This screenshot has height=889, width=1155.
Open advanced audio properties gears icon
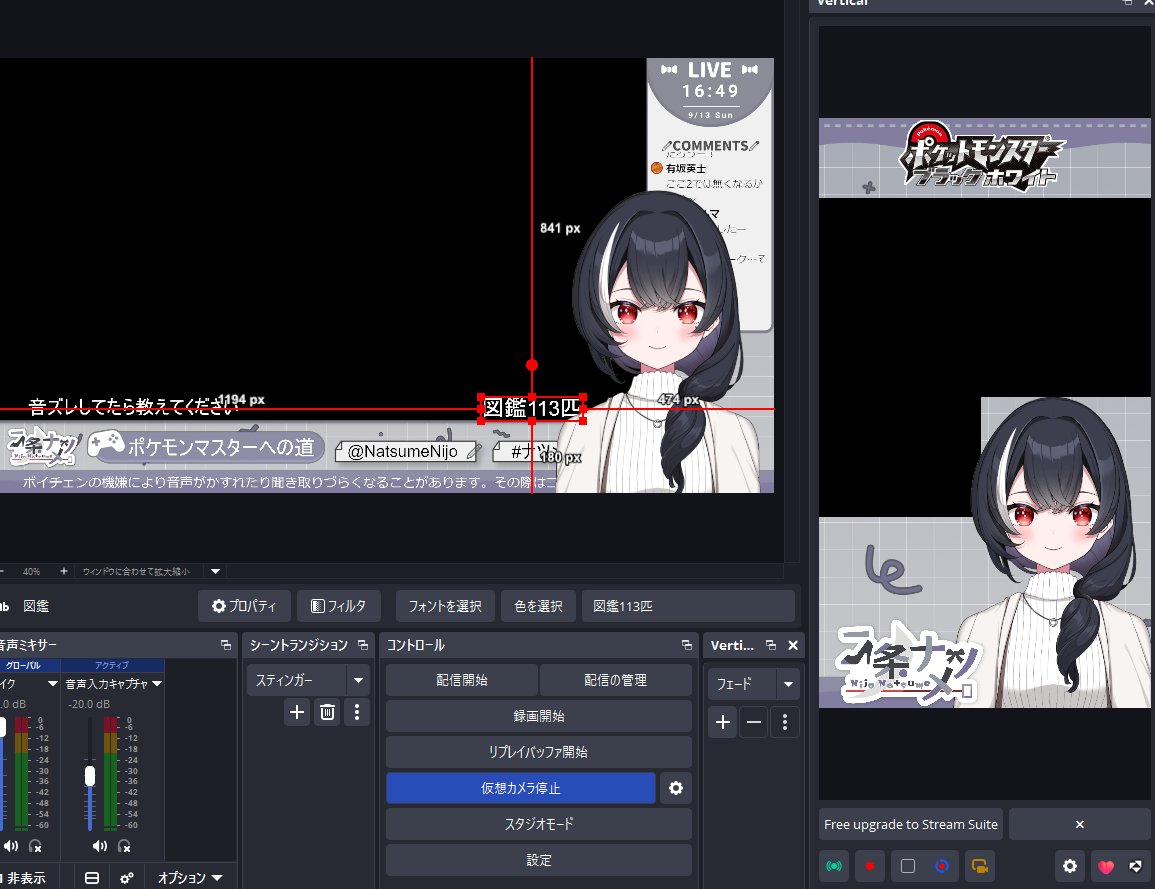pos(127,878)
